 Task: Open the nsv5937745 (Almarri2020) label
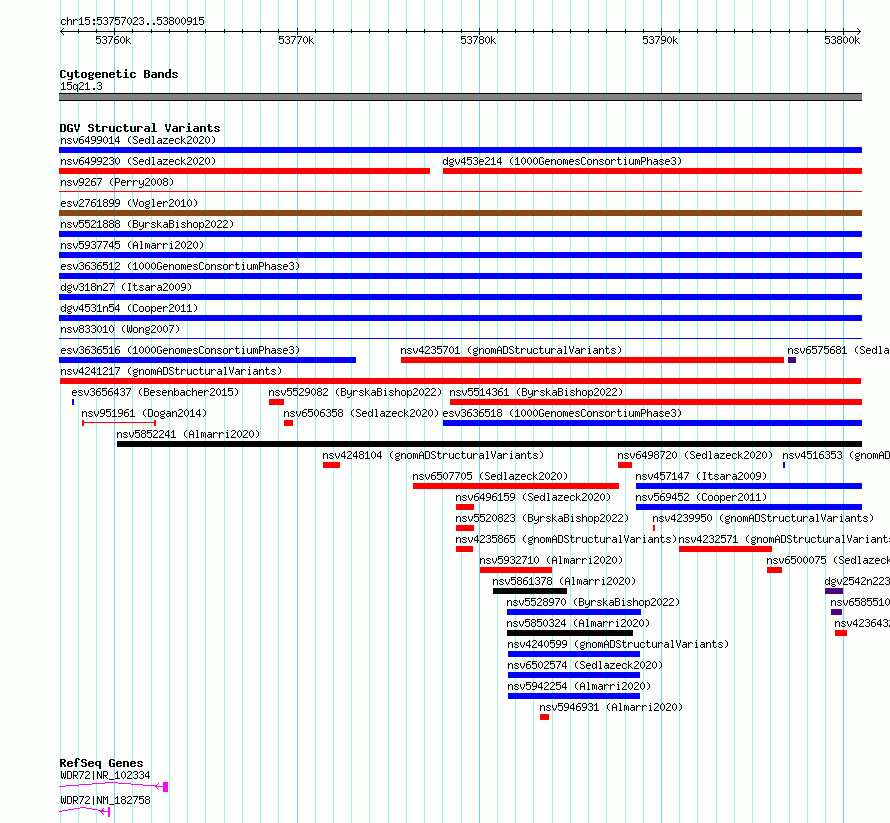pyautogui.click(x=132, y=245)
